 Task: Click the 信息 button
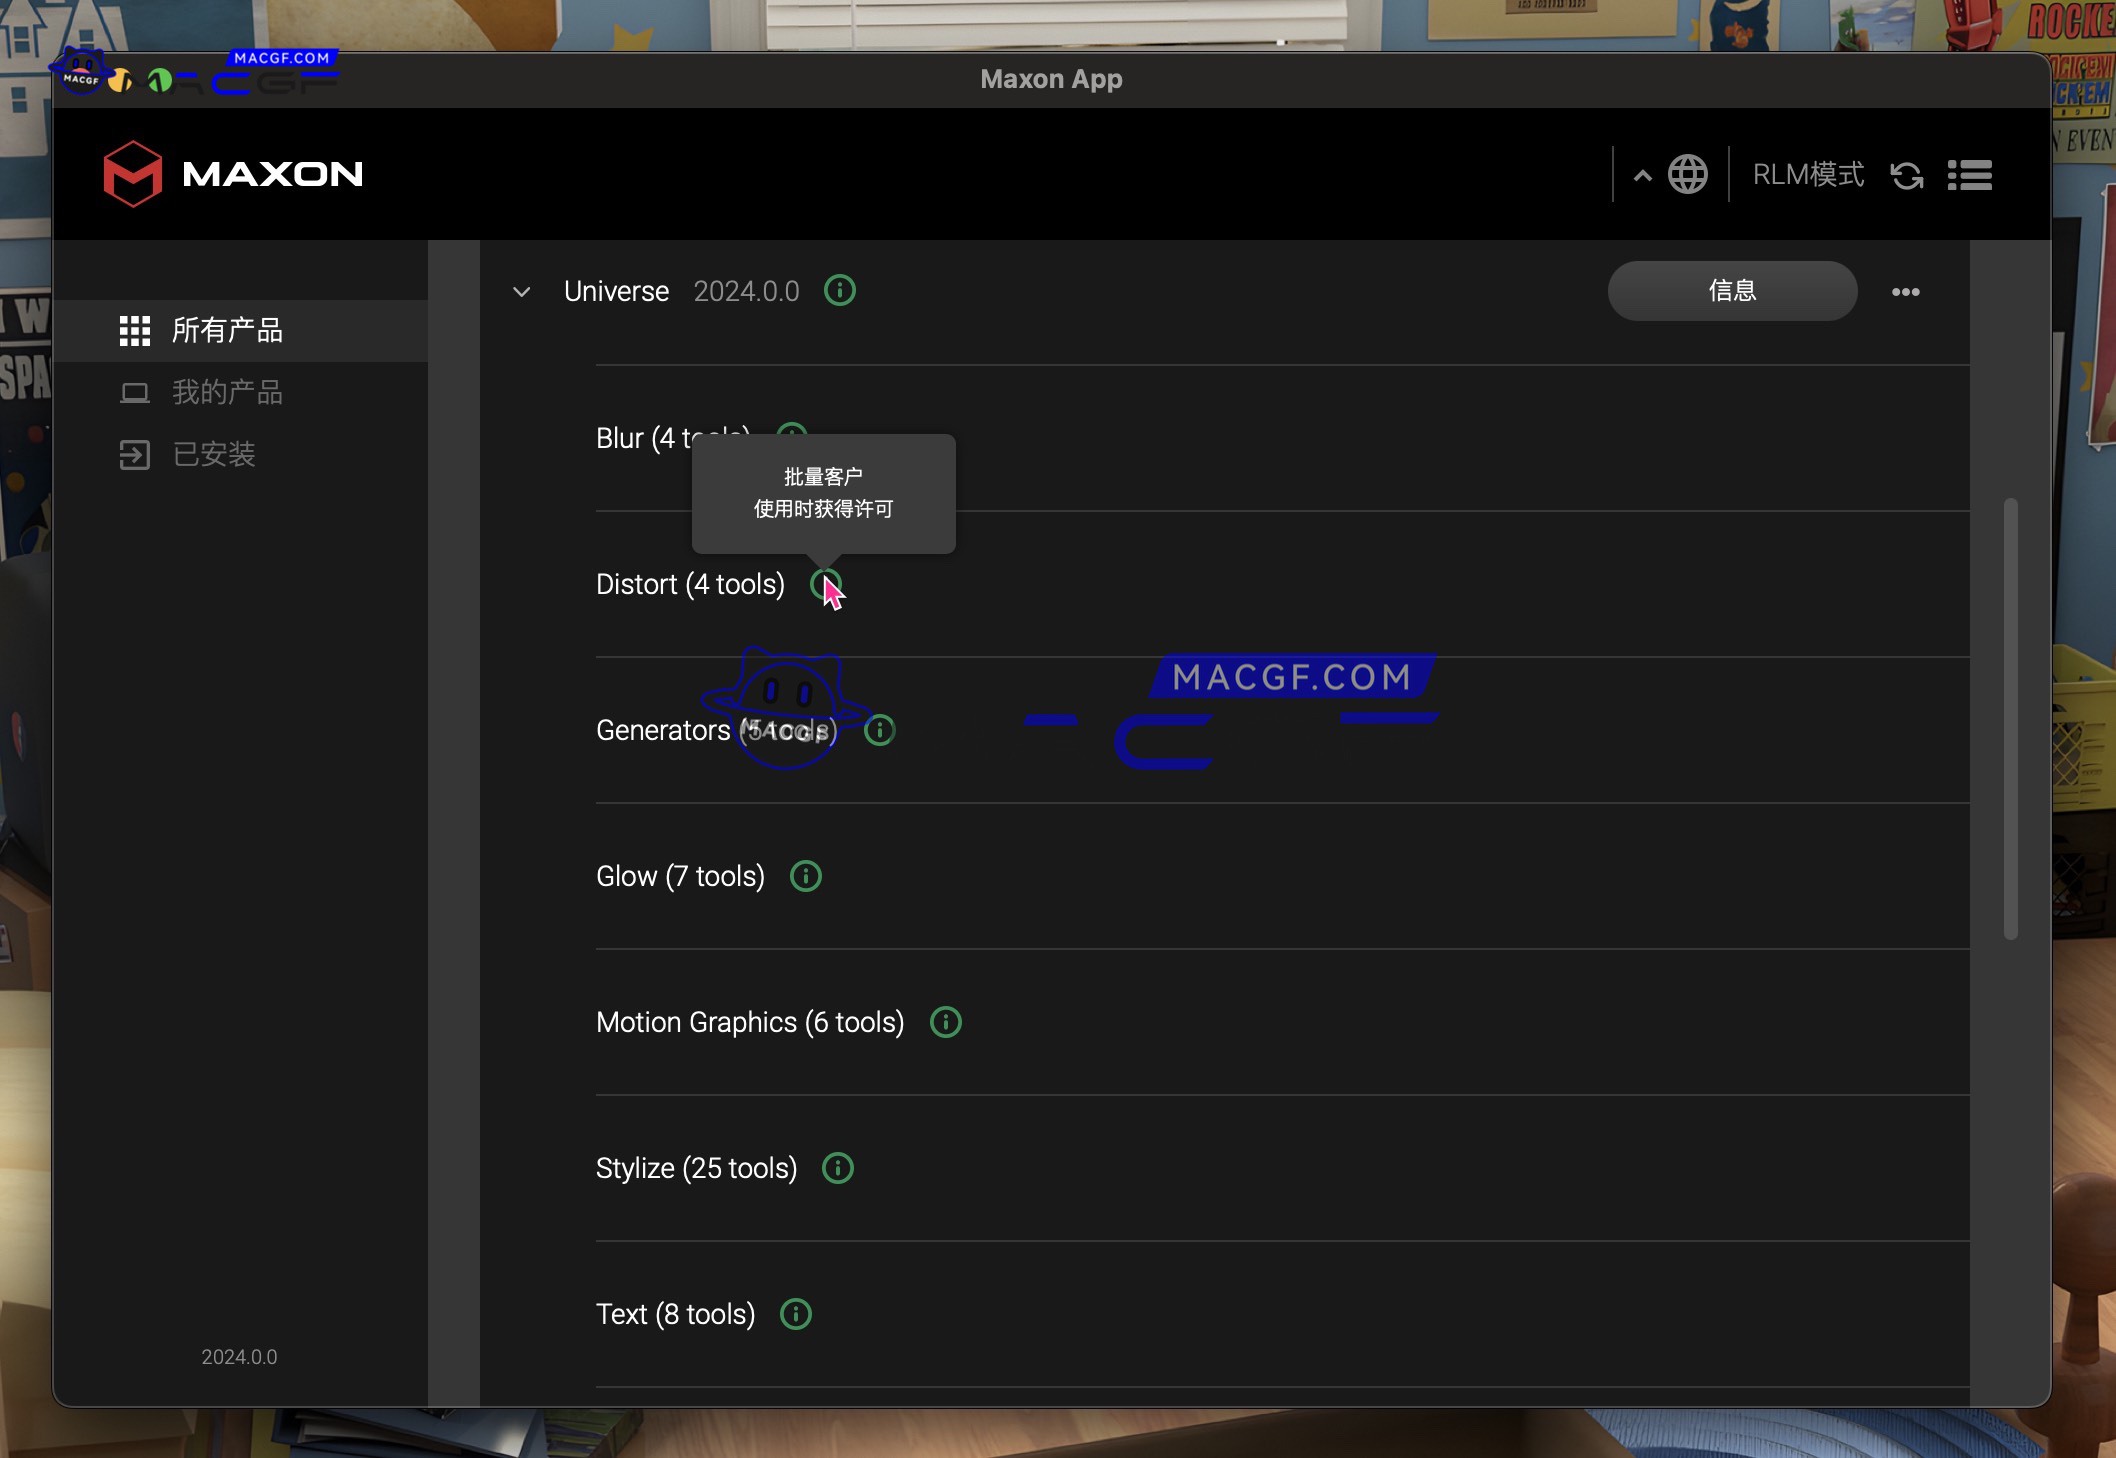pyautogui.click(x=1732, y=291)
